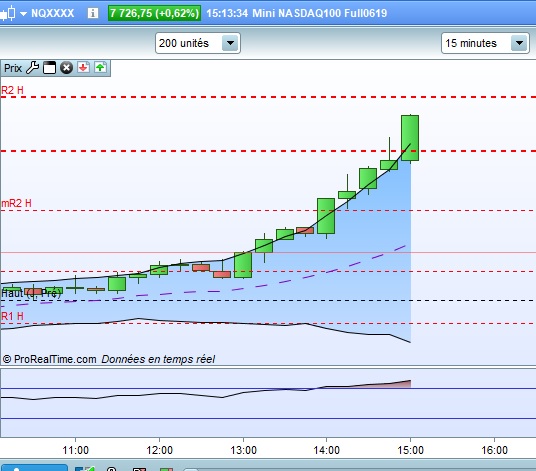This screenshot has width=536, height=471.
Task: Click the 15:13:34 clock text
Action: pos(227,13)
